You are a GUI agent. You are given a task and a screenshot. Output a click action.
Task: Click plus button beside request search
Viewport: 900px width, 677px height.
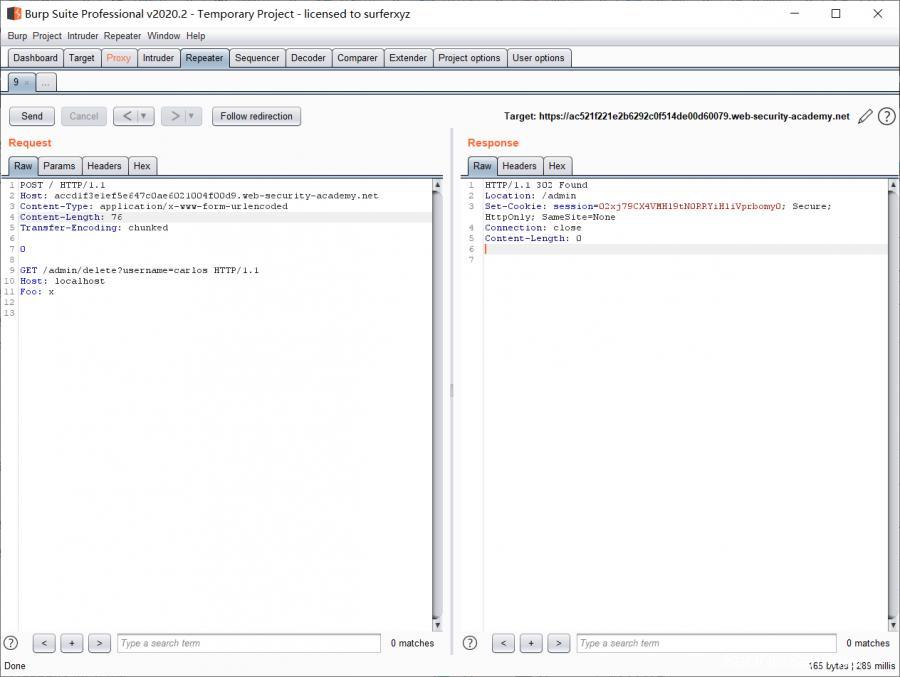click(71, 643)
